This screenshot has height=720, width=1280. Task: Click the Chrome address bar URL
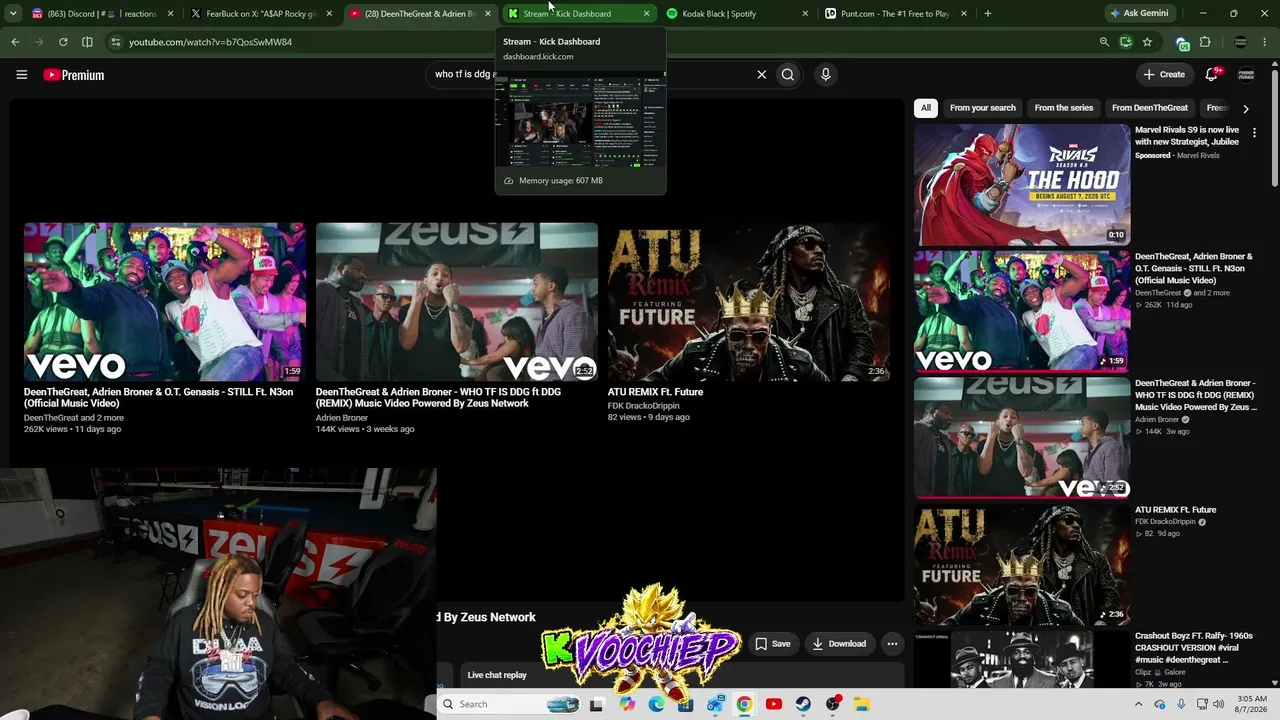tap(210, 42)
